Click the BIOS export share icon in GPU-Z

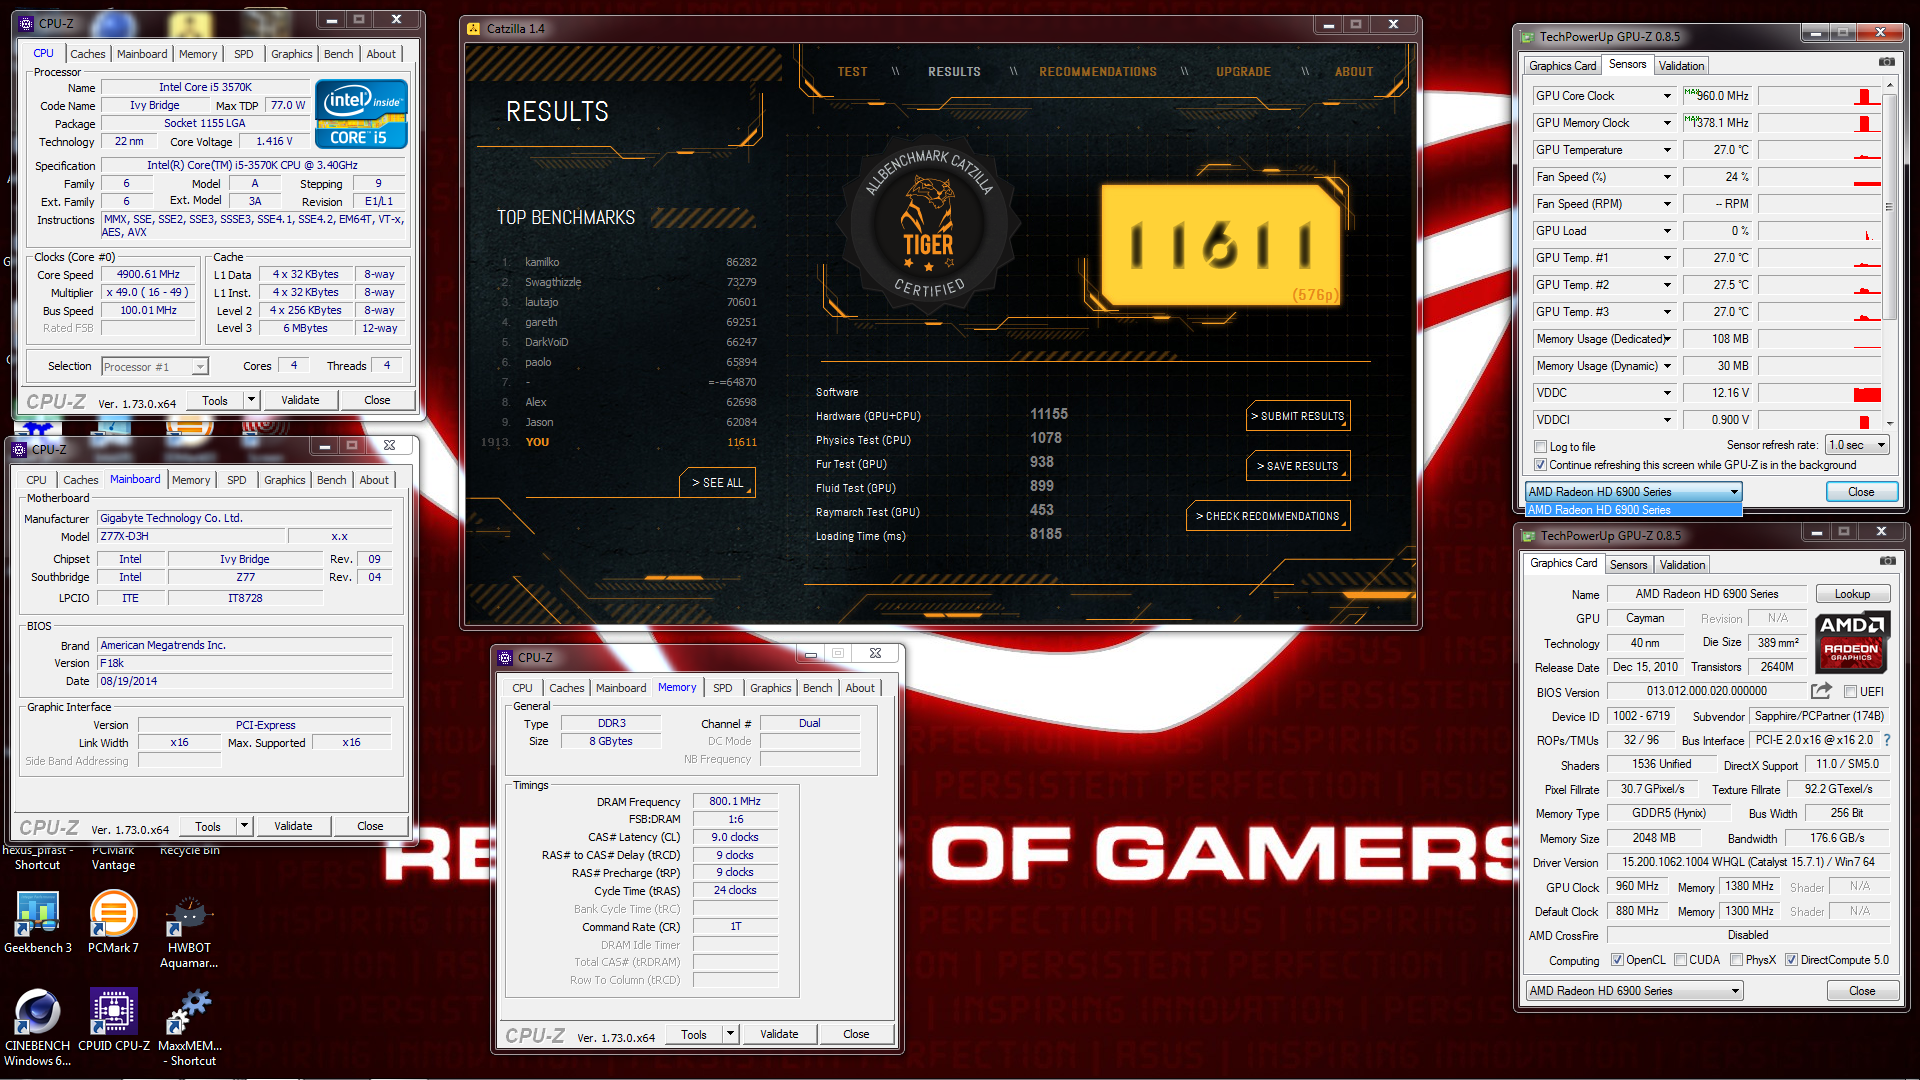pos(1821,691)
